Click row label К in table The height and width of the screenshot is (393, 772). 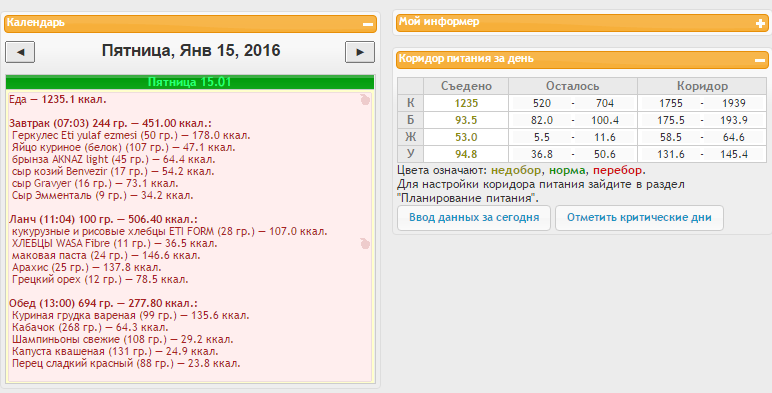click(411, 103)
